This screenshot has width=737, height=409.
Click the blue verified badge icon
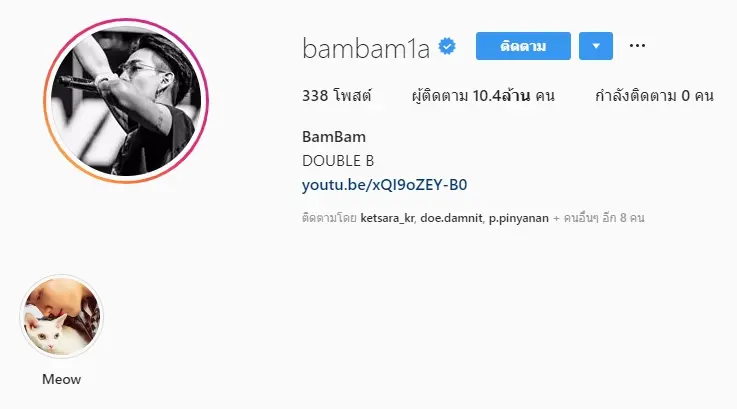pyautogui.click(x=447, y=47)
